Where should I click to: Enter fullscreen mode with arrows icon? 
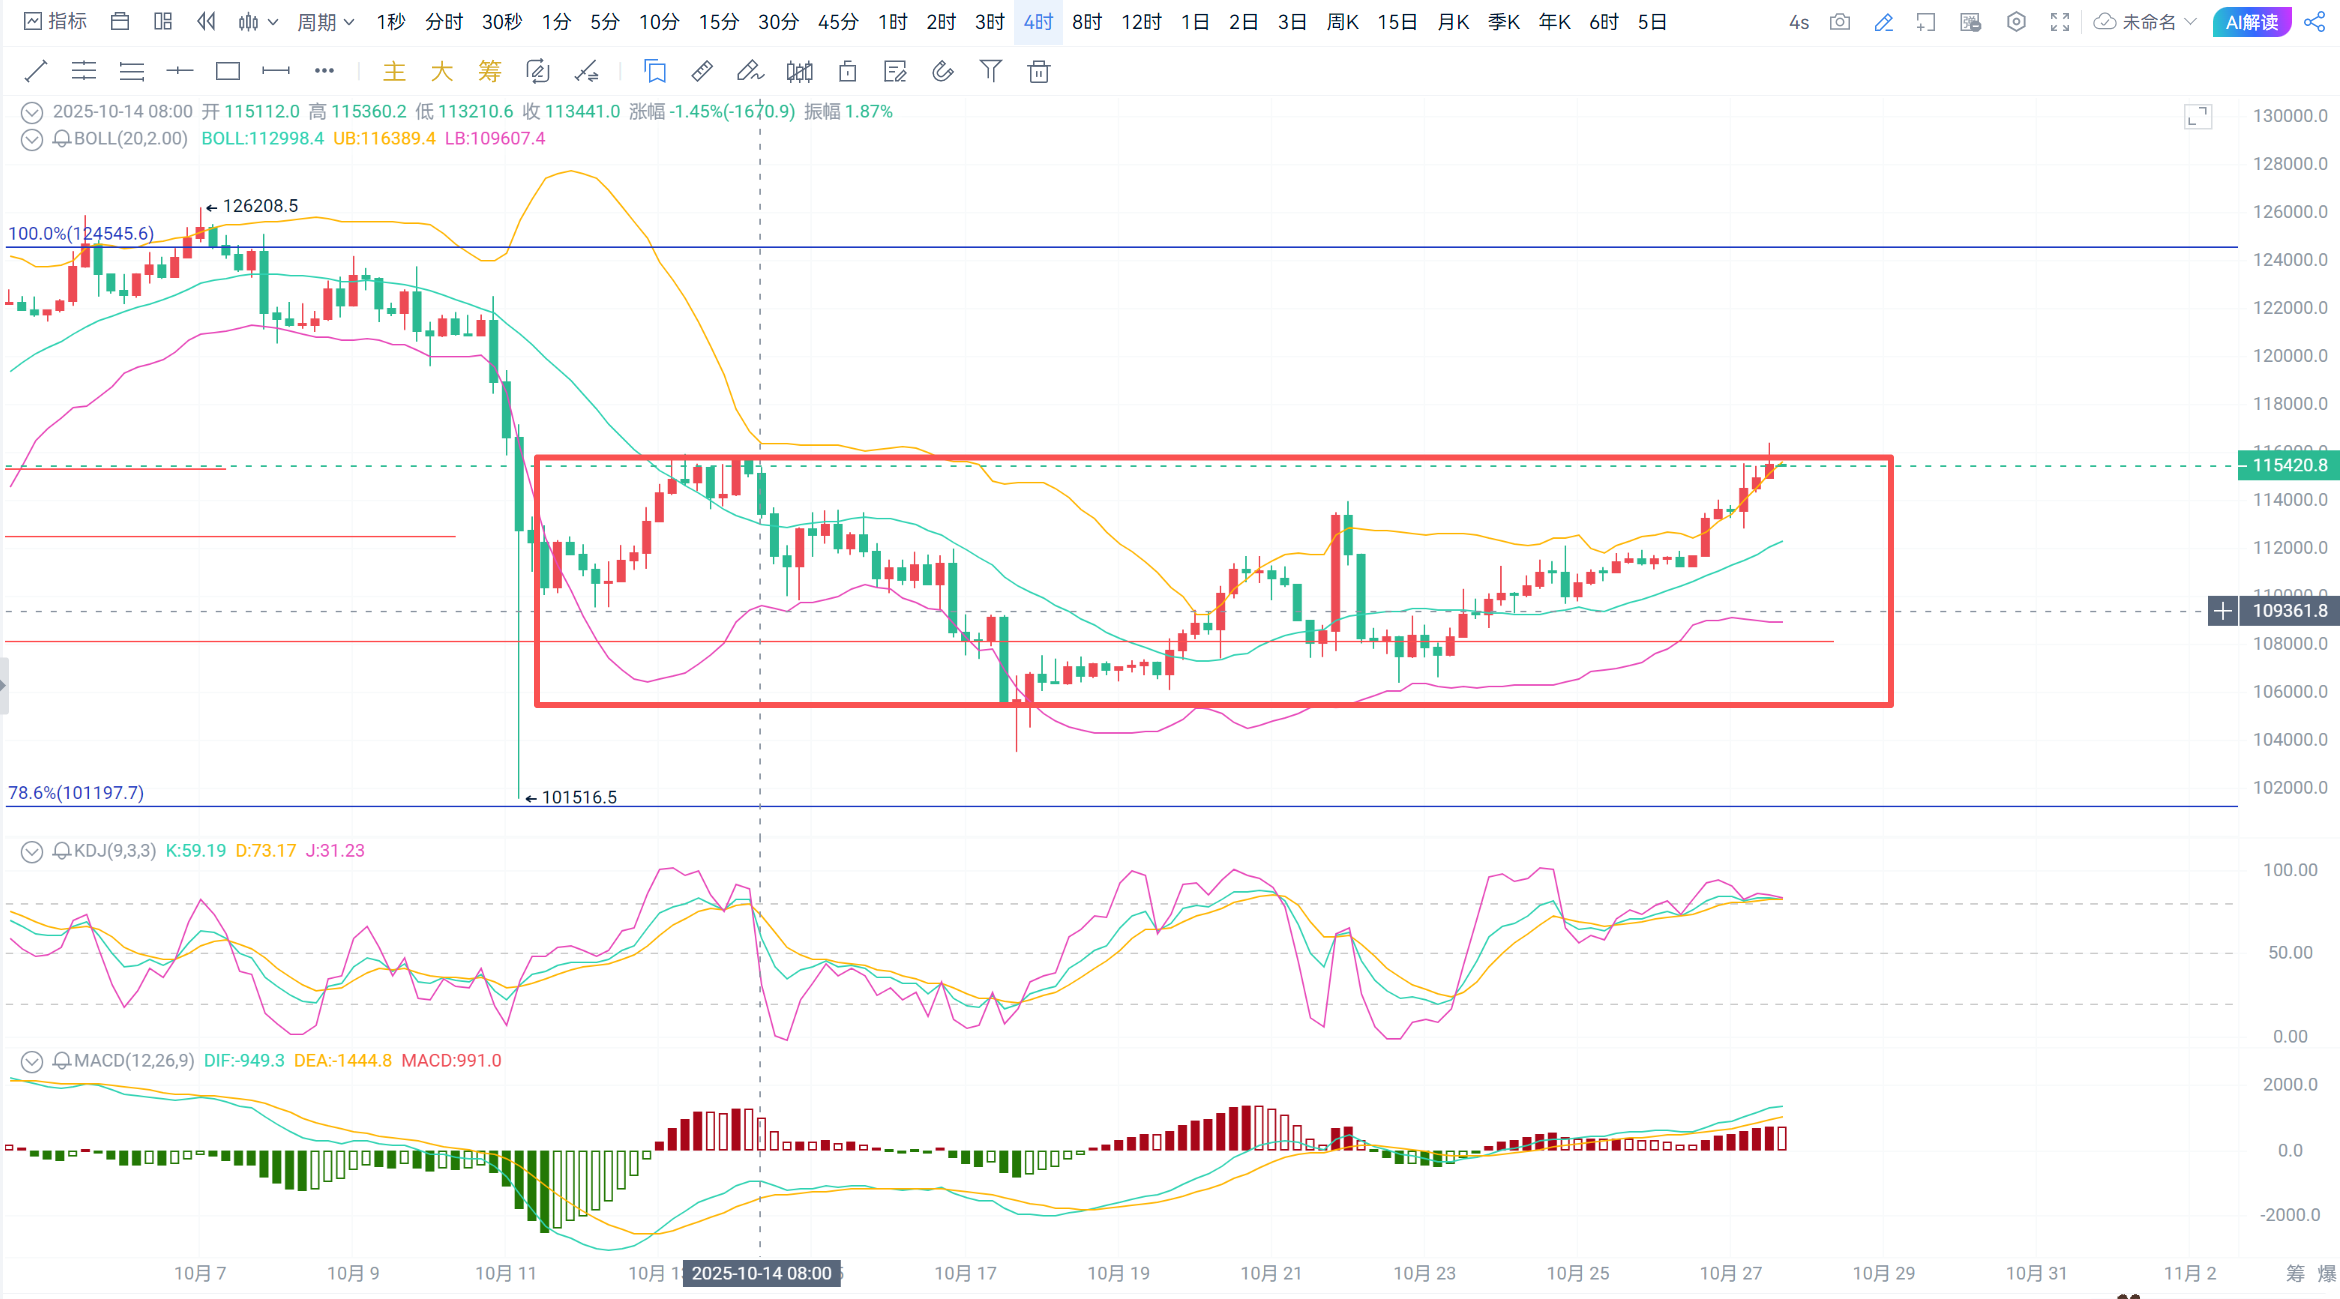pyautogui.click(x=2060, y=22)
